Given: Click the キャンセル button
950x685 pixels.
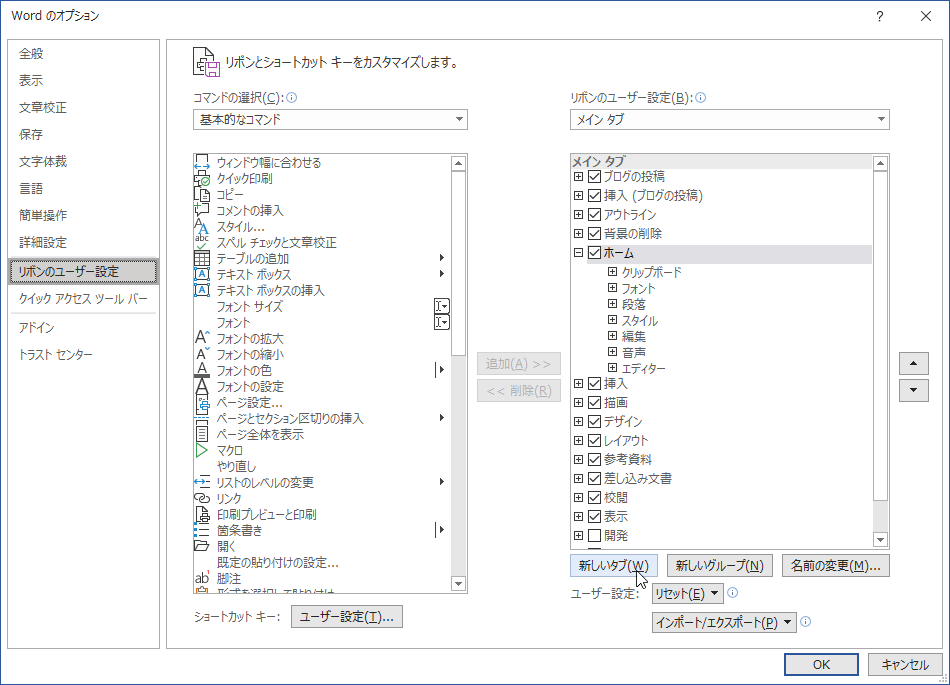Looking at the screenshot, I should click(x=905, y=664).
